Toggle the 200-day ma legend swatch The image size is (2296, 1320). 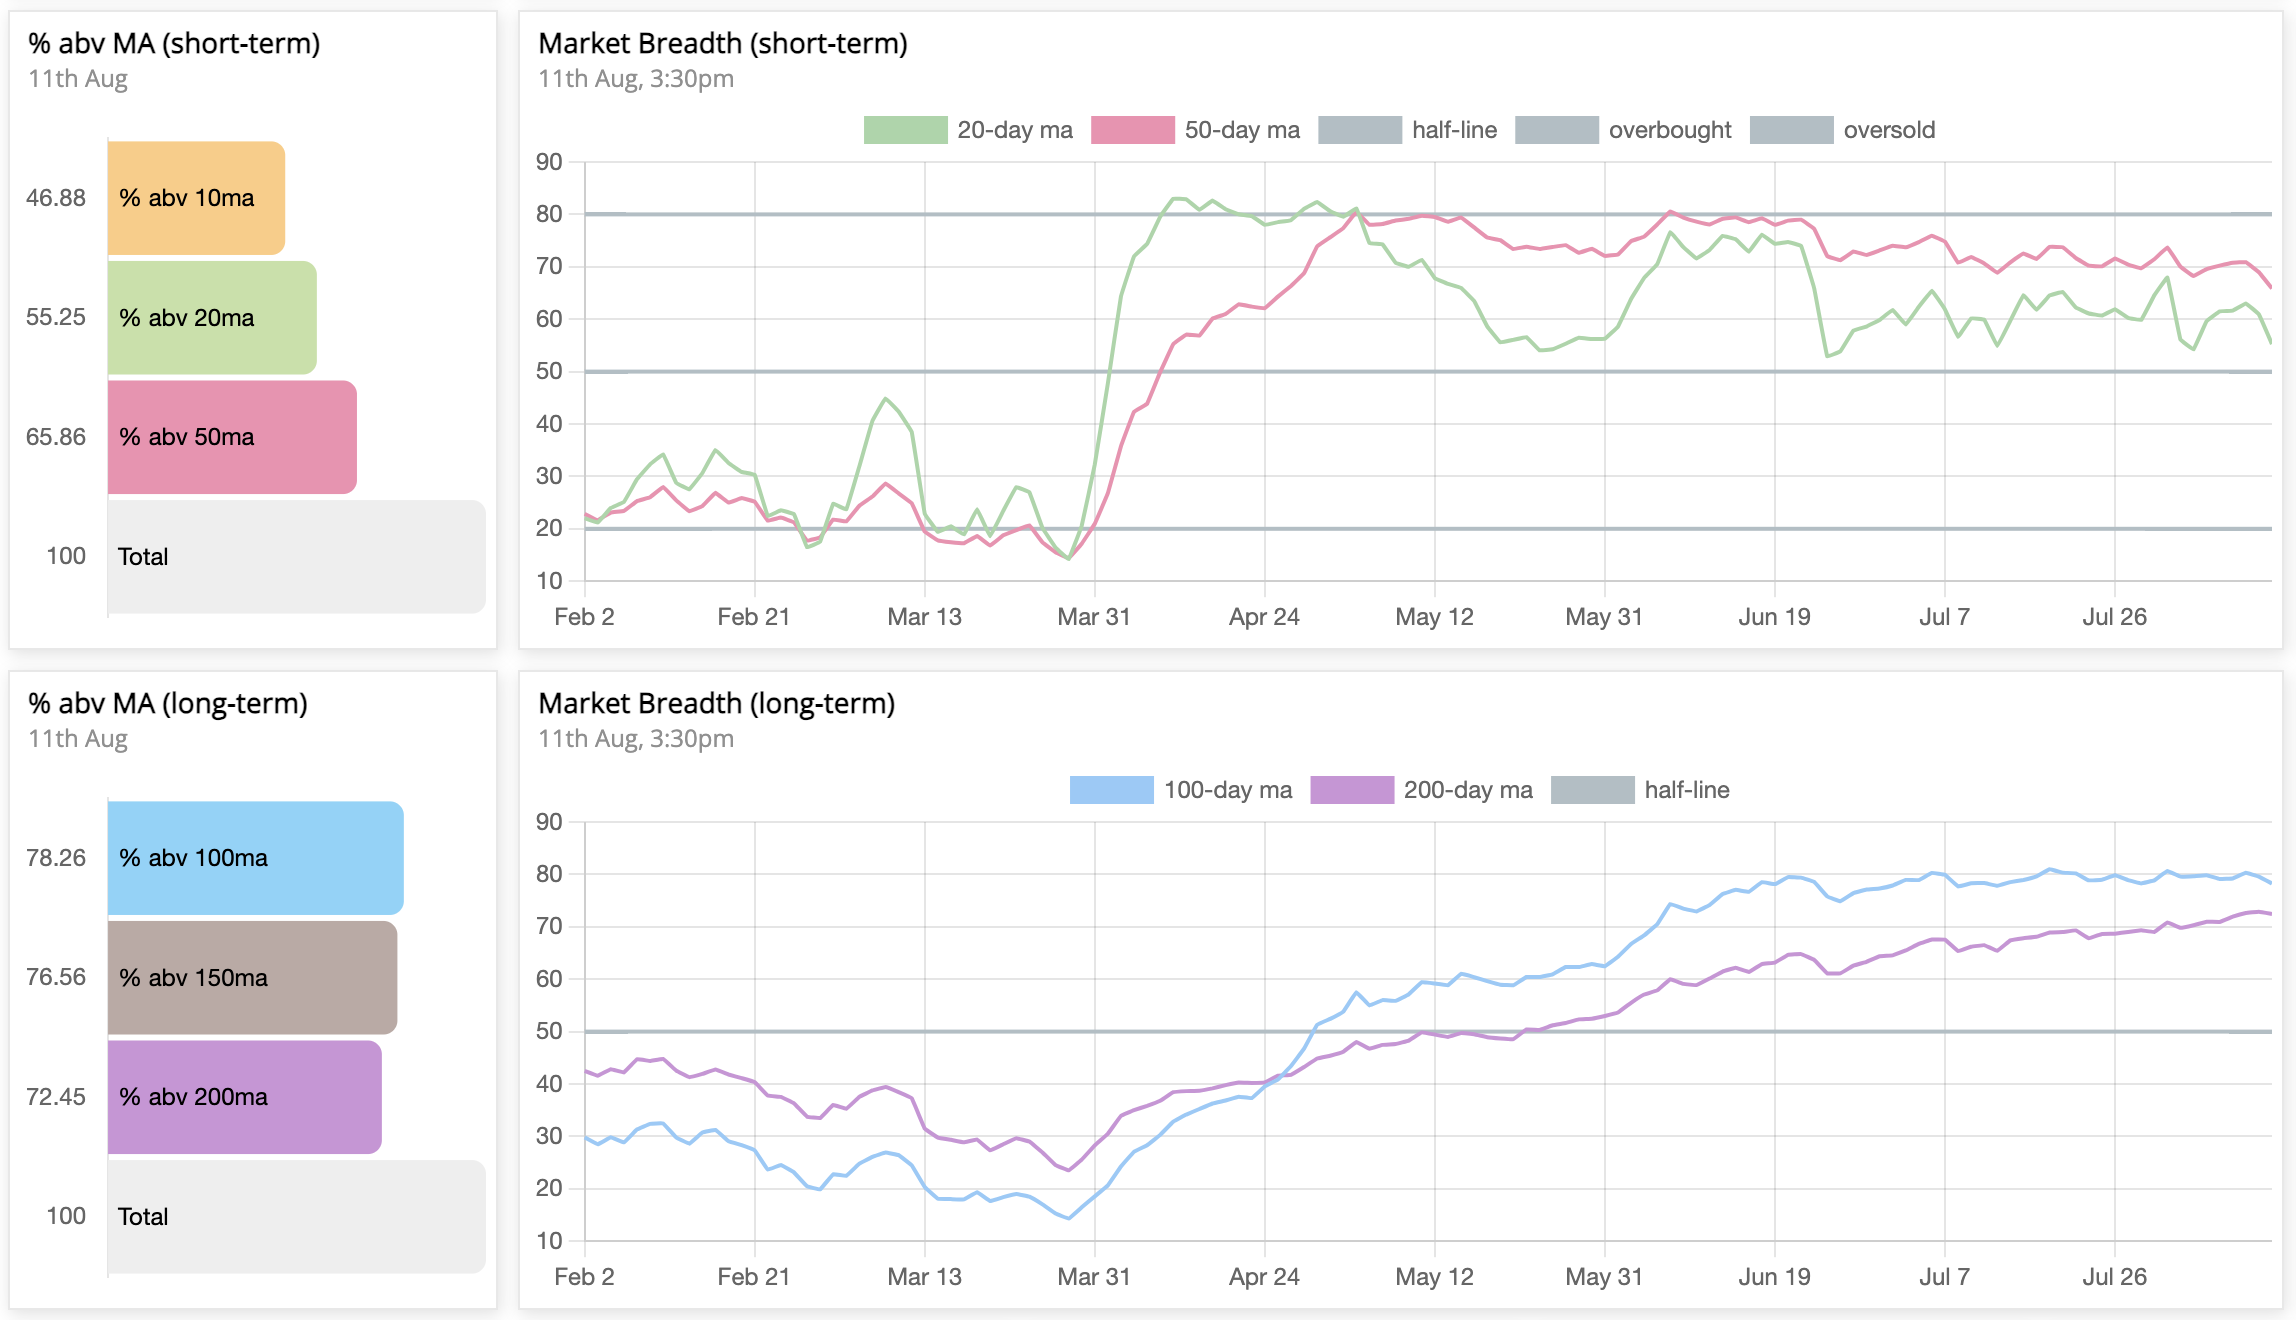[x=1351, y=790]
